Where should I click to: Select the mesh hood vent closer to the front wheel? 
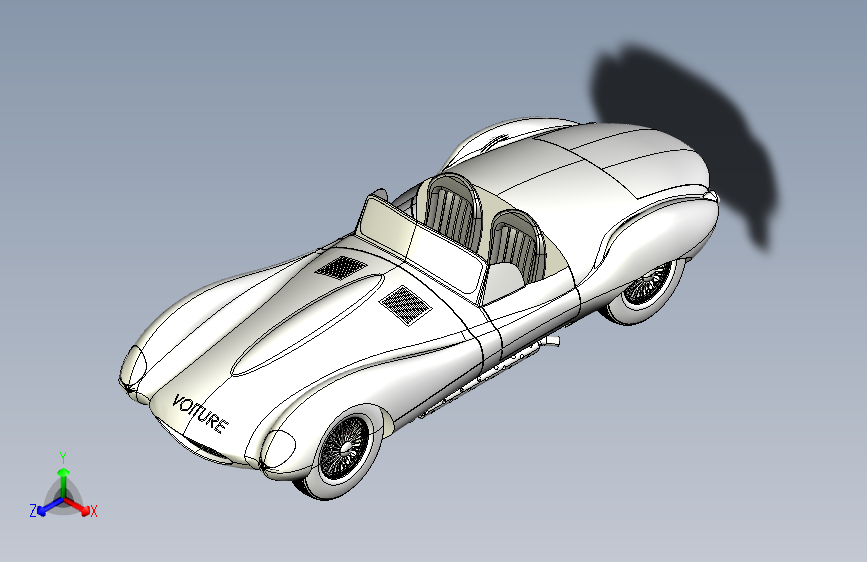coord(406,305)
